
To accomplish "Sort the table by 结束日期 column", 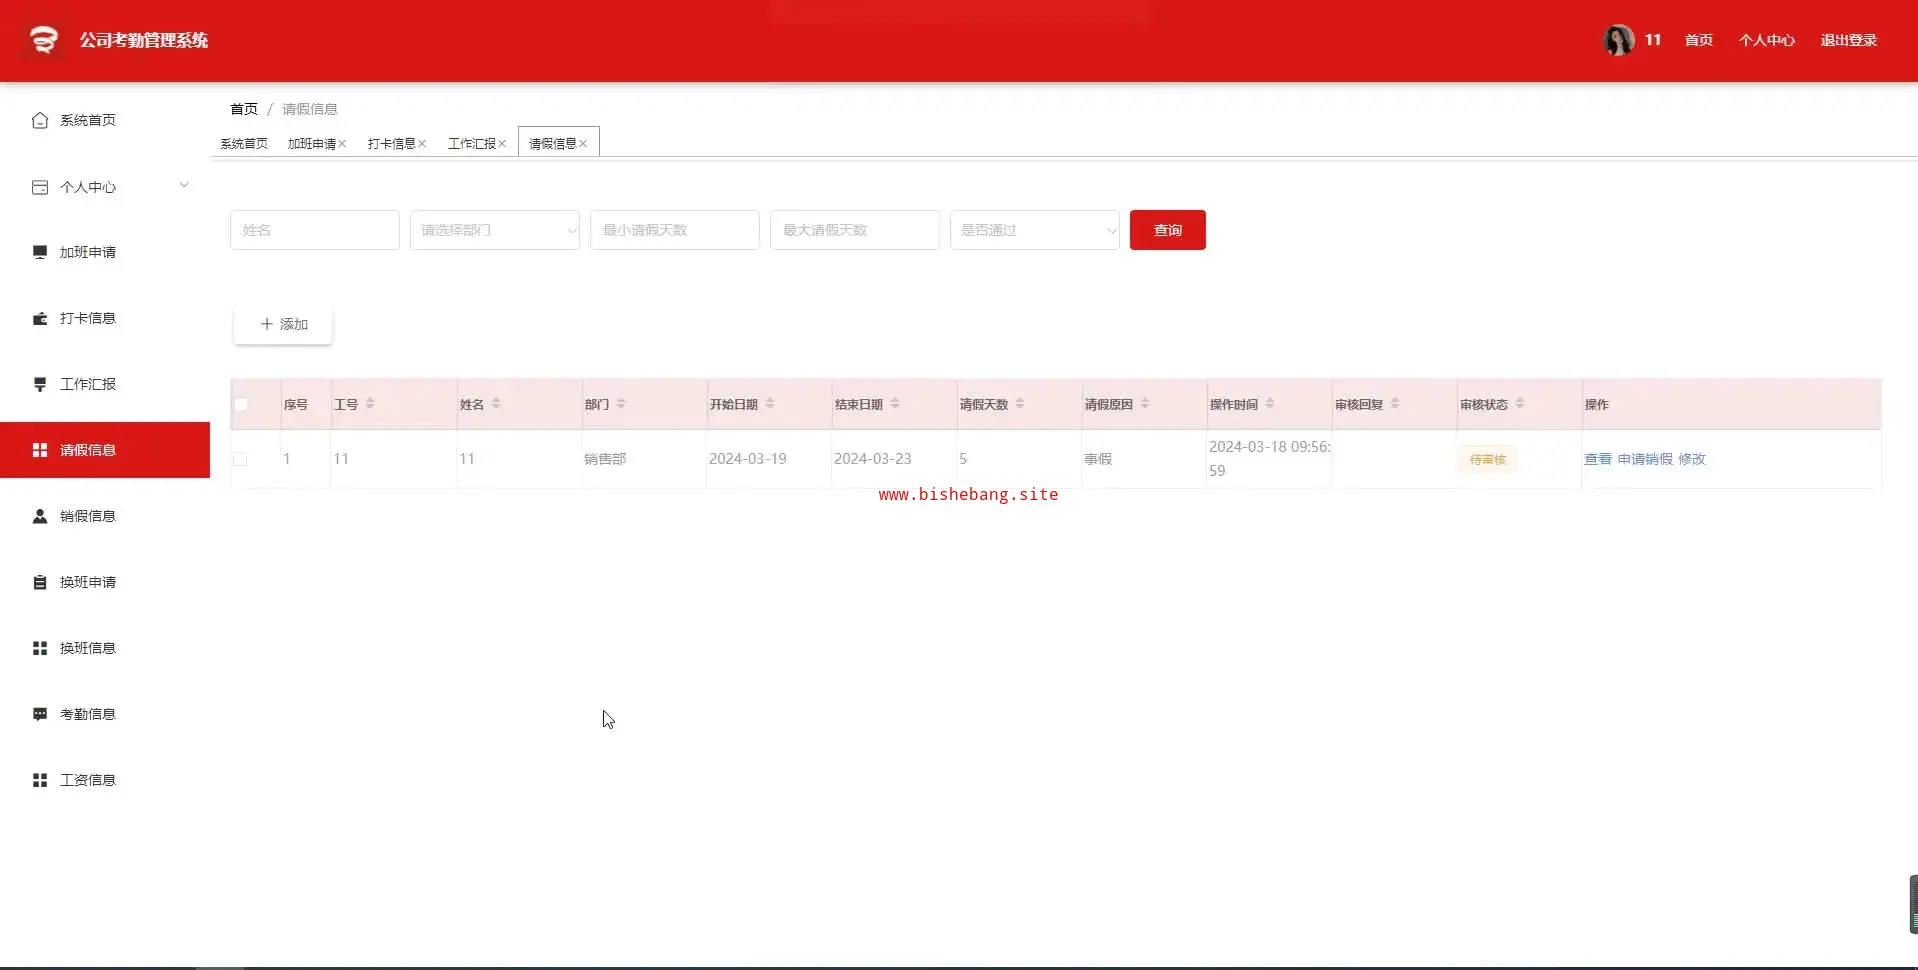I will (x=895, y=403).
